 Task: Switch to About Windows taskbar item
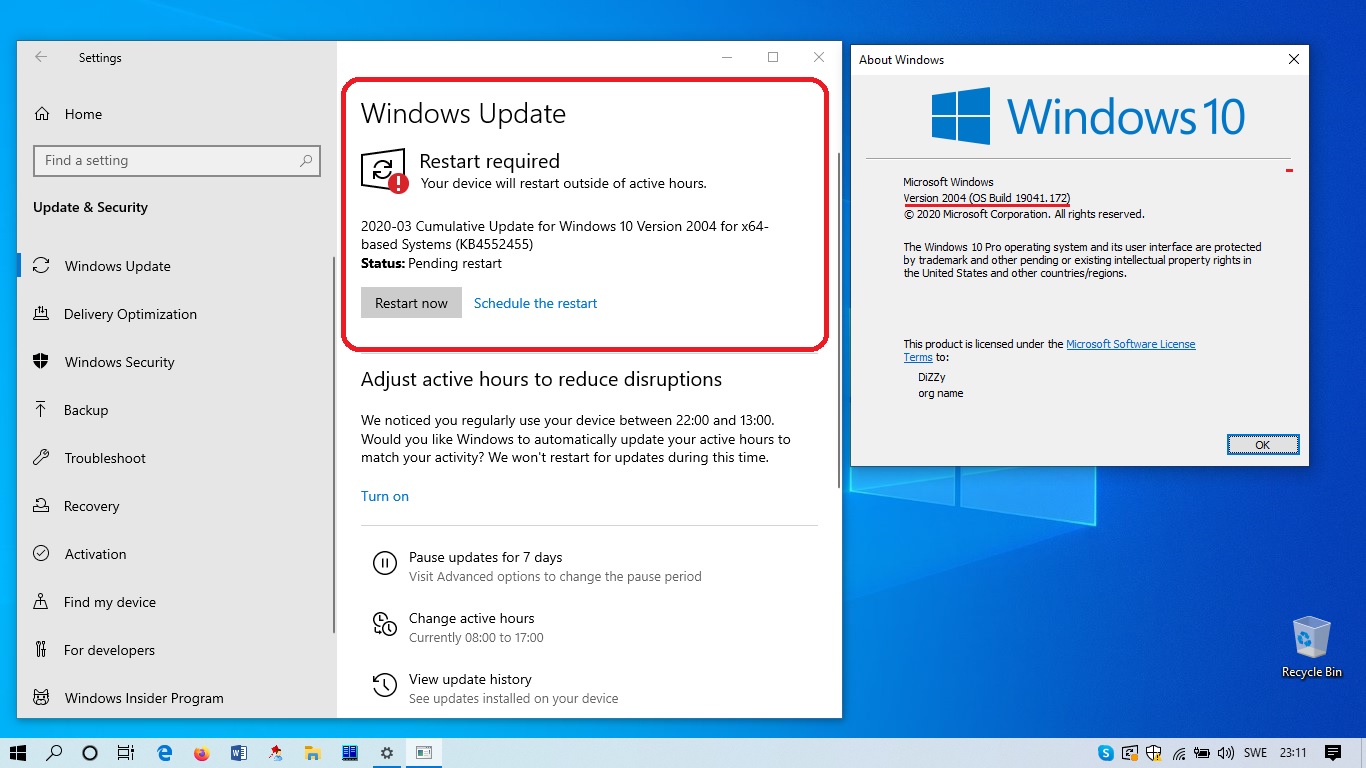click(x=424, y=753)
